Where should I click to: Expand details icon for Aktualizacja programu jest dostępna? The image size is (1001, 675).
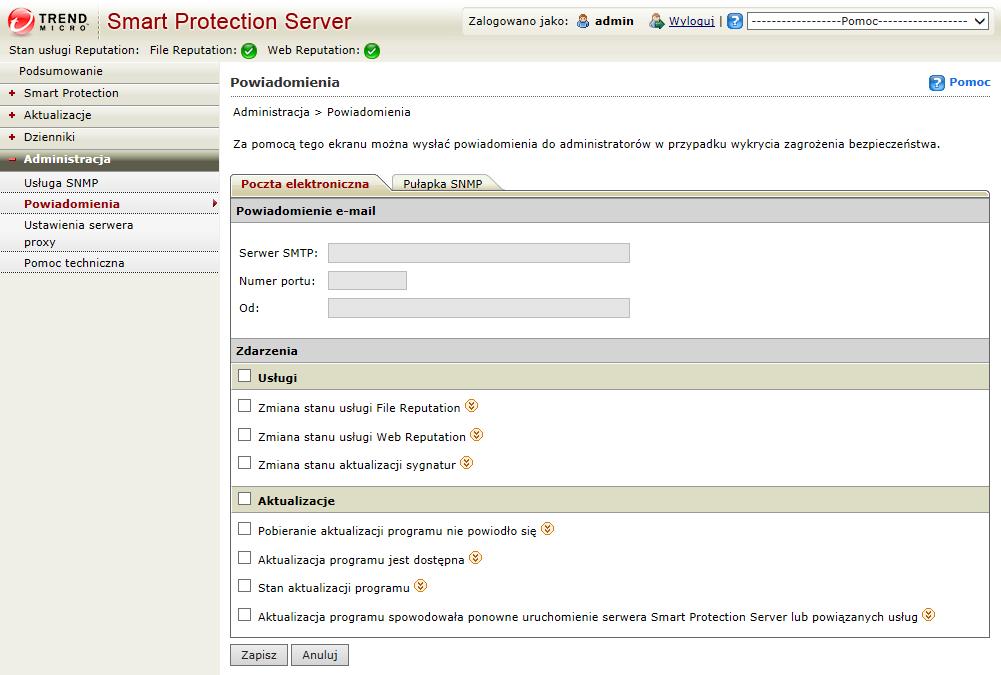476,557
